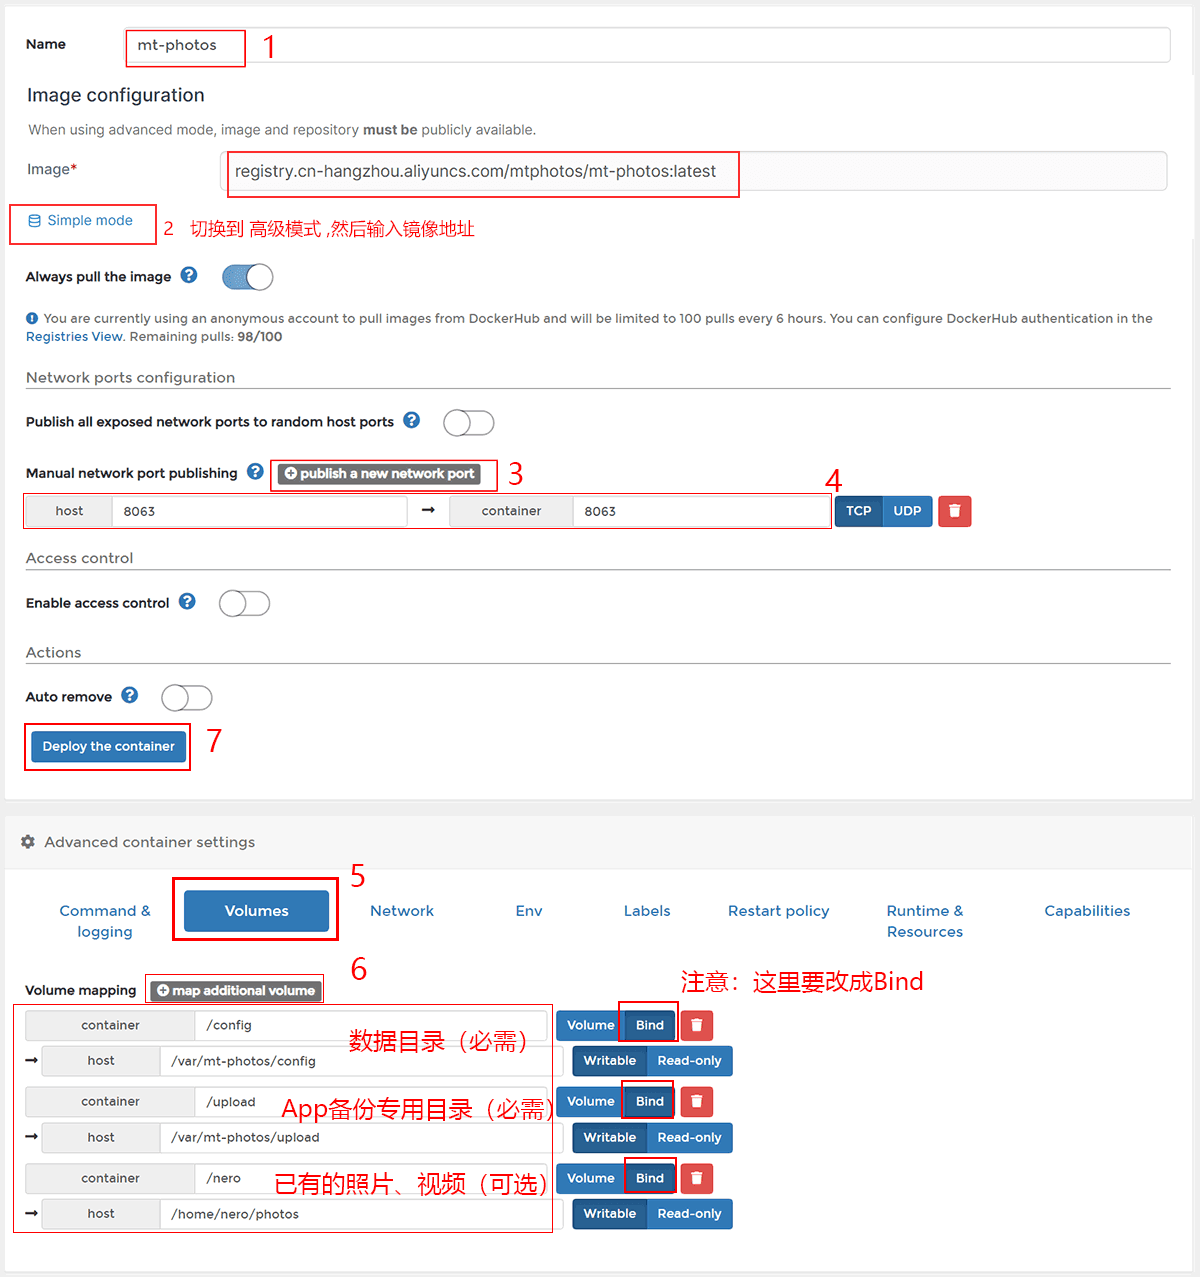This screenshot has width=1200, height=1277.
Task: Set /config mapping type to Volume
Action: click(591, 1025)
